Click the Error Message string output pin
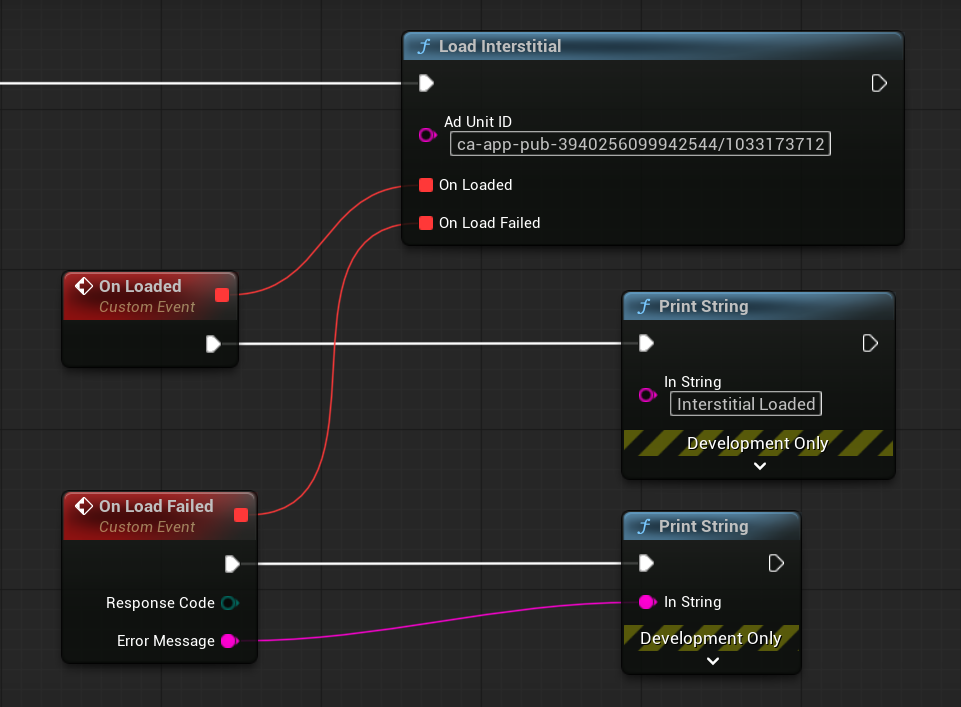961x707 pixels. pos(230,641)
